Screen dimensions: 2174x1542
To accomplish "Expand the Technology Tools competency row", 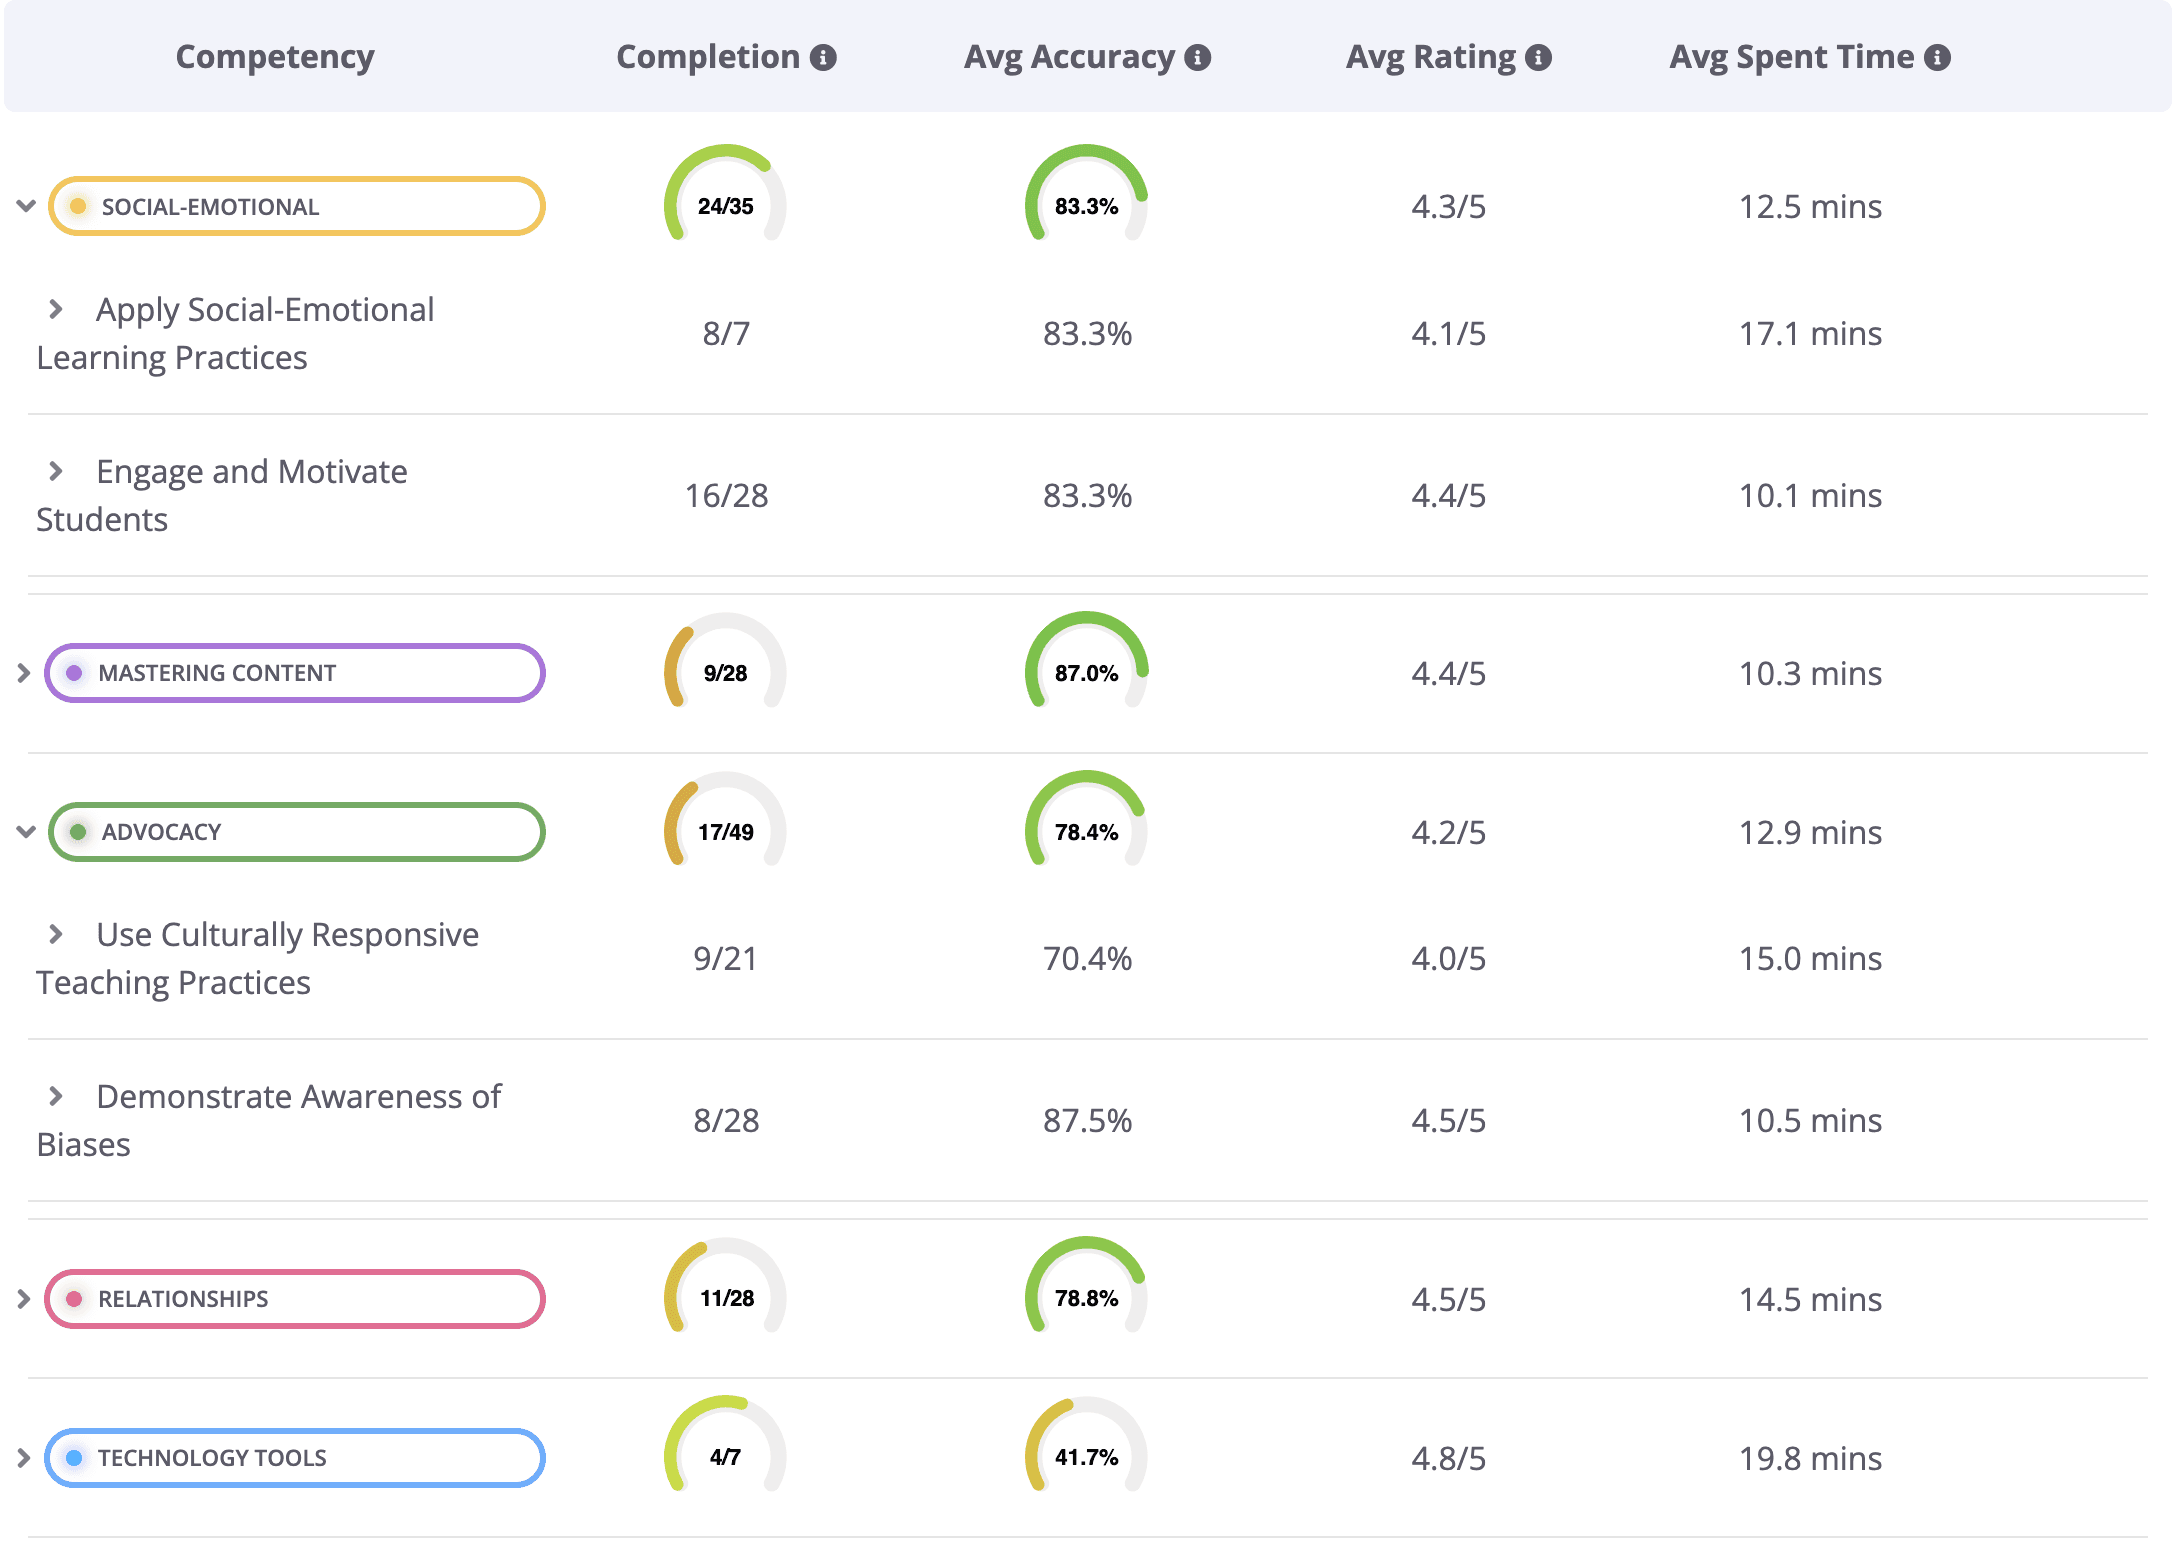I will [24, 1458].
